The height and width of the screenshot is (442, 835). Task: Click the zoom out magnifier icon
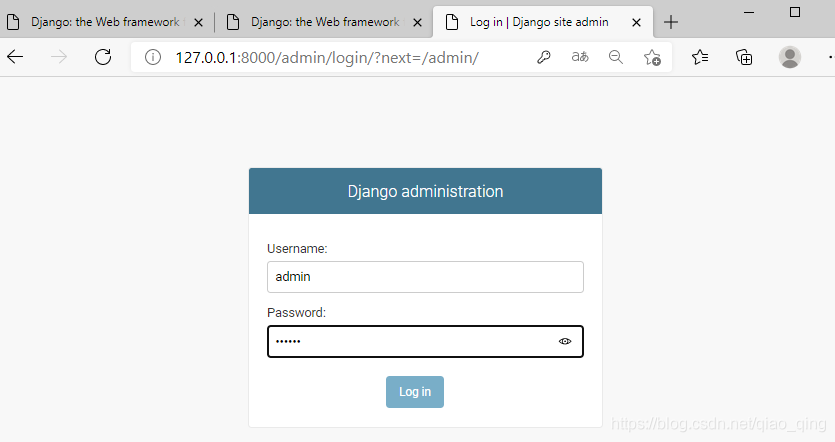click(x=616, y=57)
